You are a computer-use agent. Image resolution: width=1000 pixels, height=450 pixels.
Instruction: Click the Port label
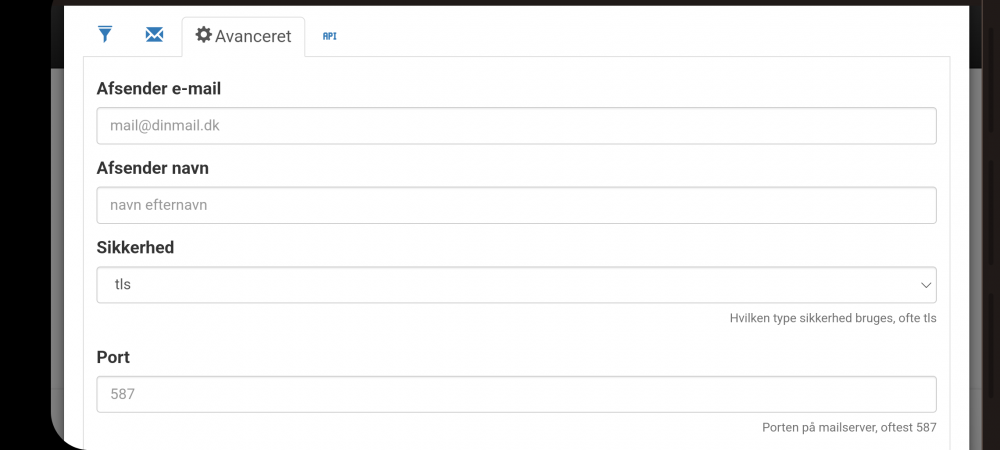(113, 357)
